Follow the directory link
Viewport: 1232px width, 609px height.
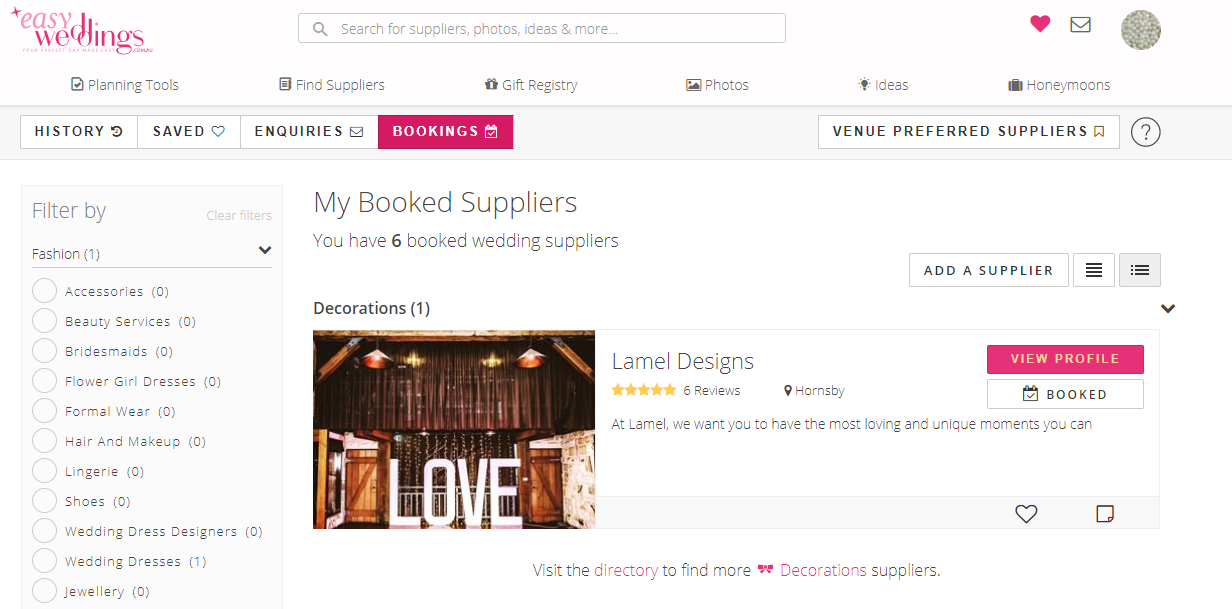click(626, 570)
